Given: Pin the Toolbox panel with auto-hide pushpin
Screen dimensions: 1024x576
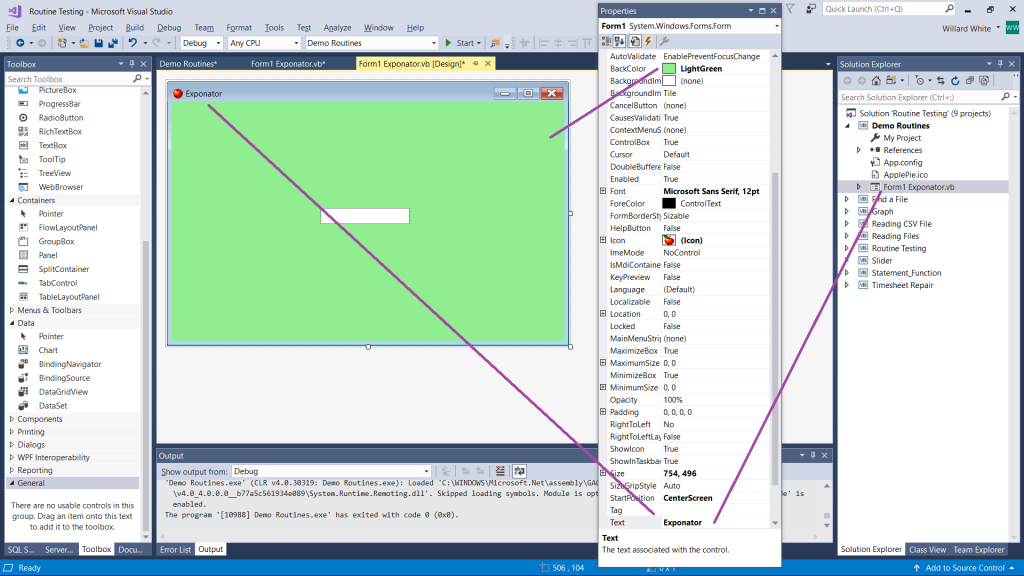Looking at the screenshot, I should (134, 64).
